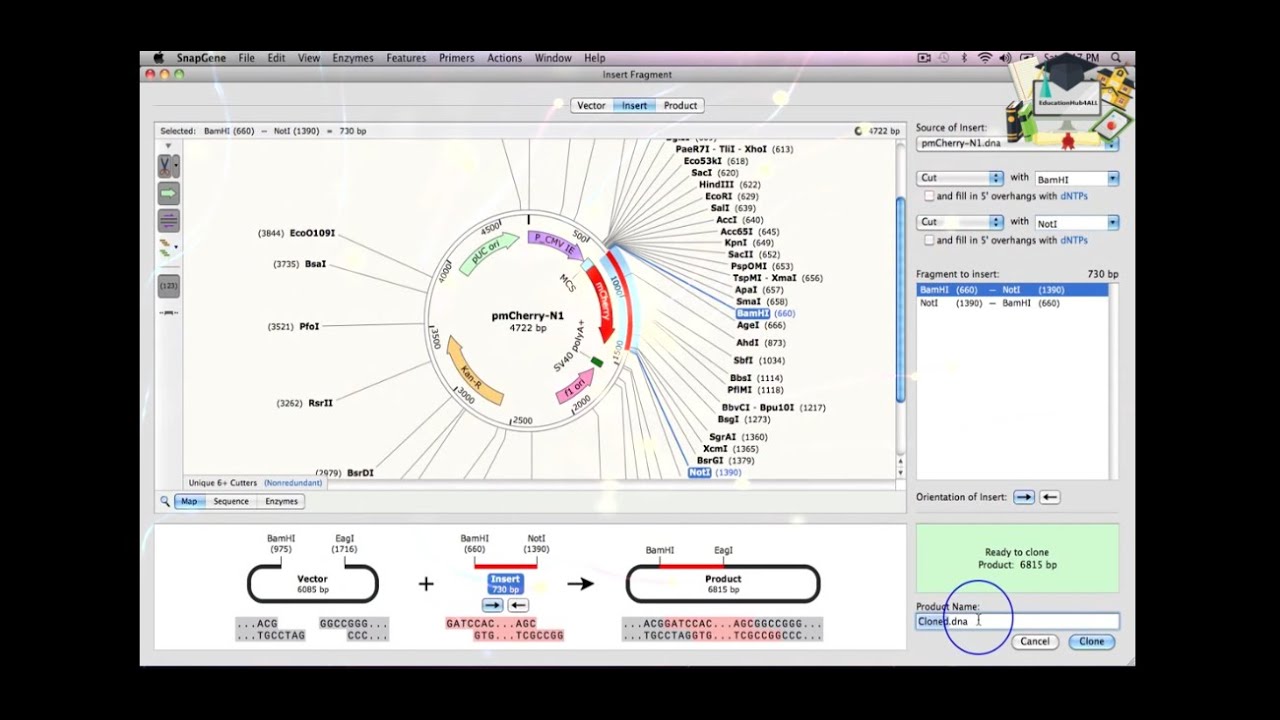The image size is (1280, 720).
Task: Set insert orientation to forward arrow
Action: click(1024, 497)
